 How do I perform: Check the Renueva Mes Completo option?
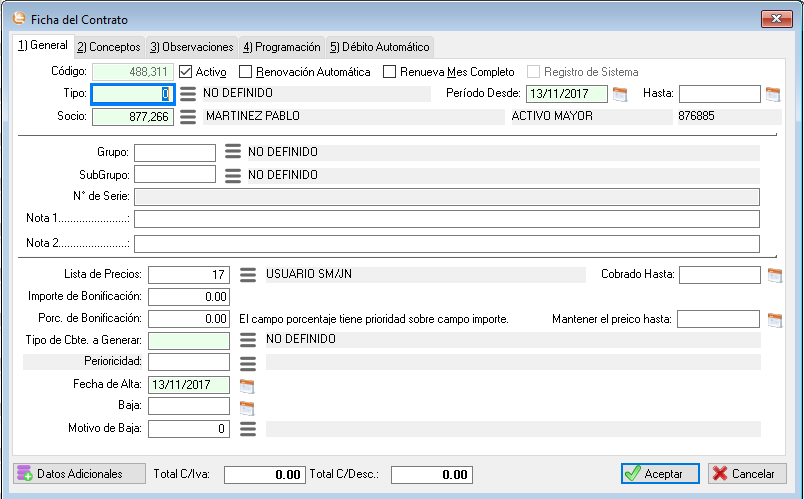390,72
